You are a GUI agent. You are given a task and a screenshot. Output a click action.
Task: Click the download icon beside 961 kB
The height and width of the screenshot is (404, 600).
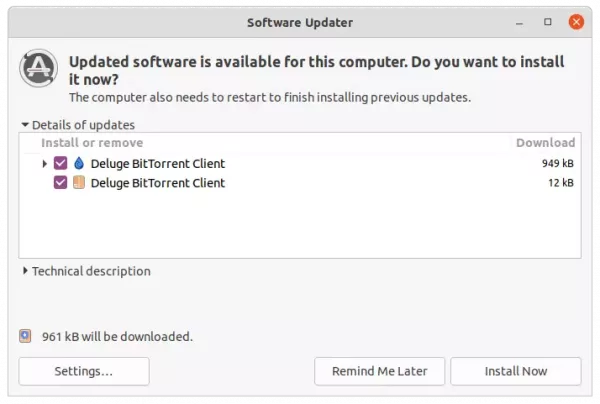pos(25,336)
